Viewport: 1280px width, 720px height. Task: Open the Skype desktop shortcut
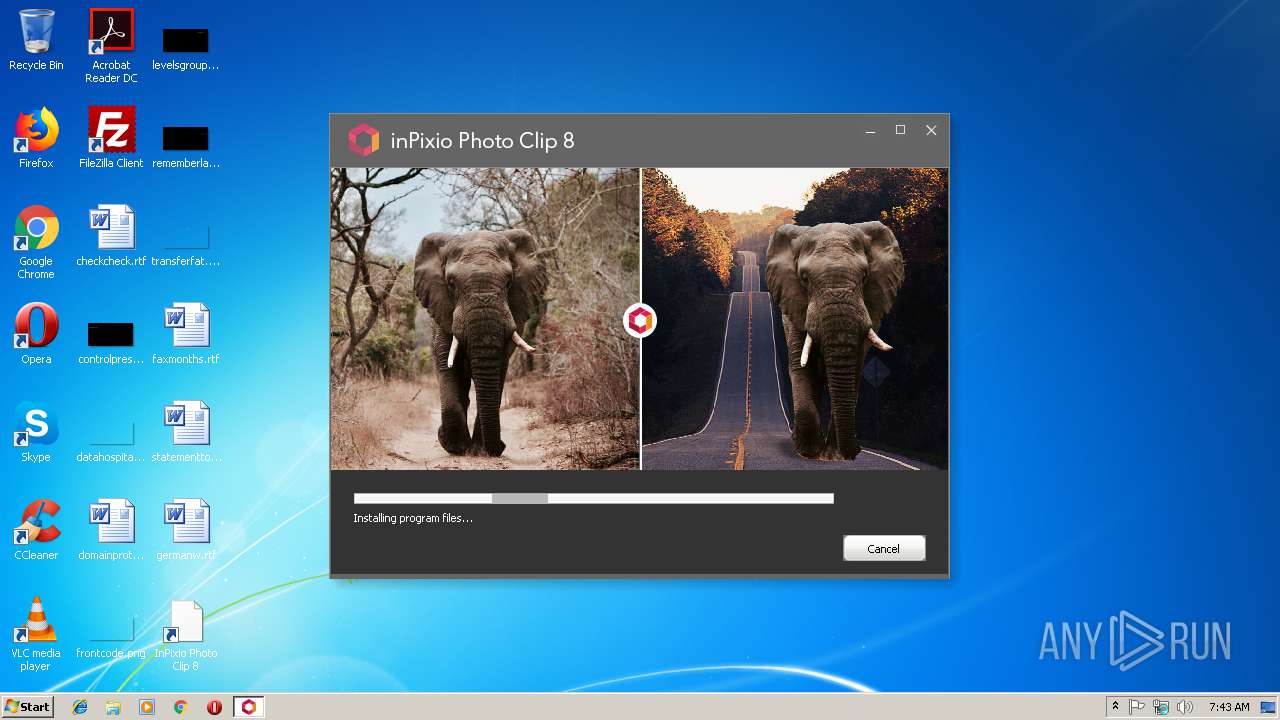36,432
